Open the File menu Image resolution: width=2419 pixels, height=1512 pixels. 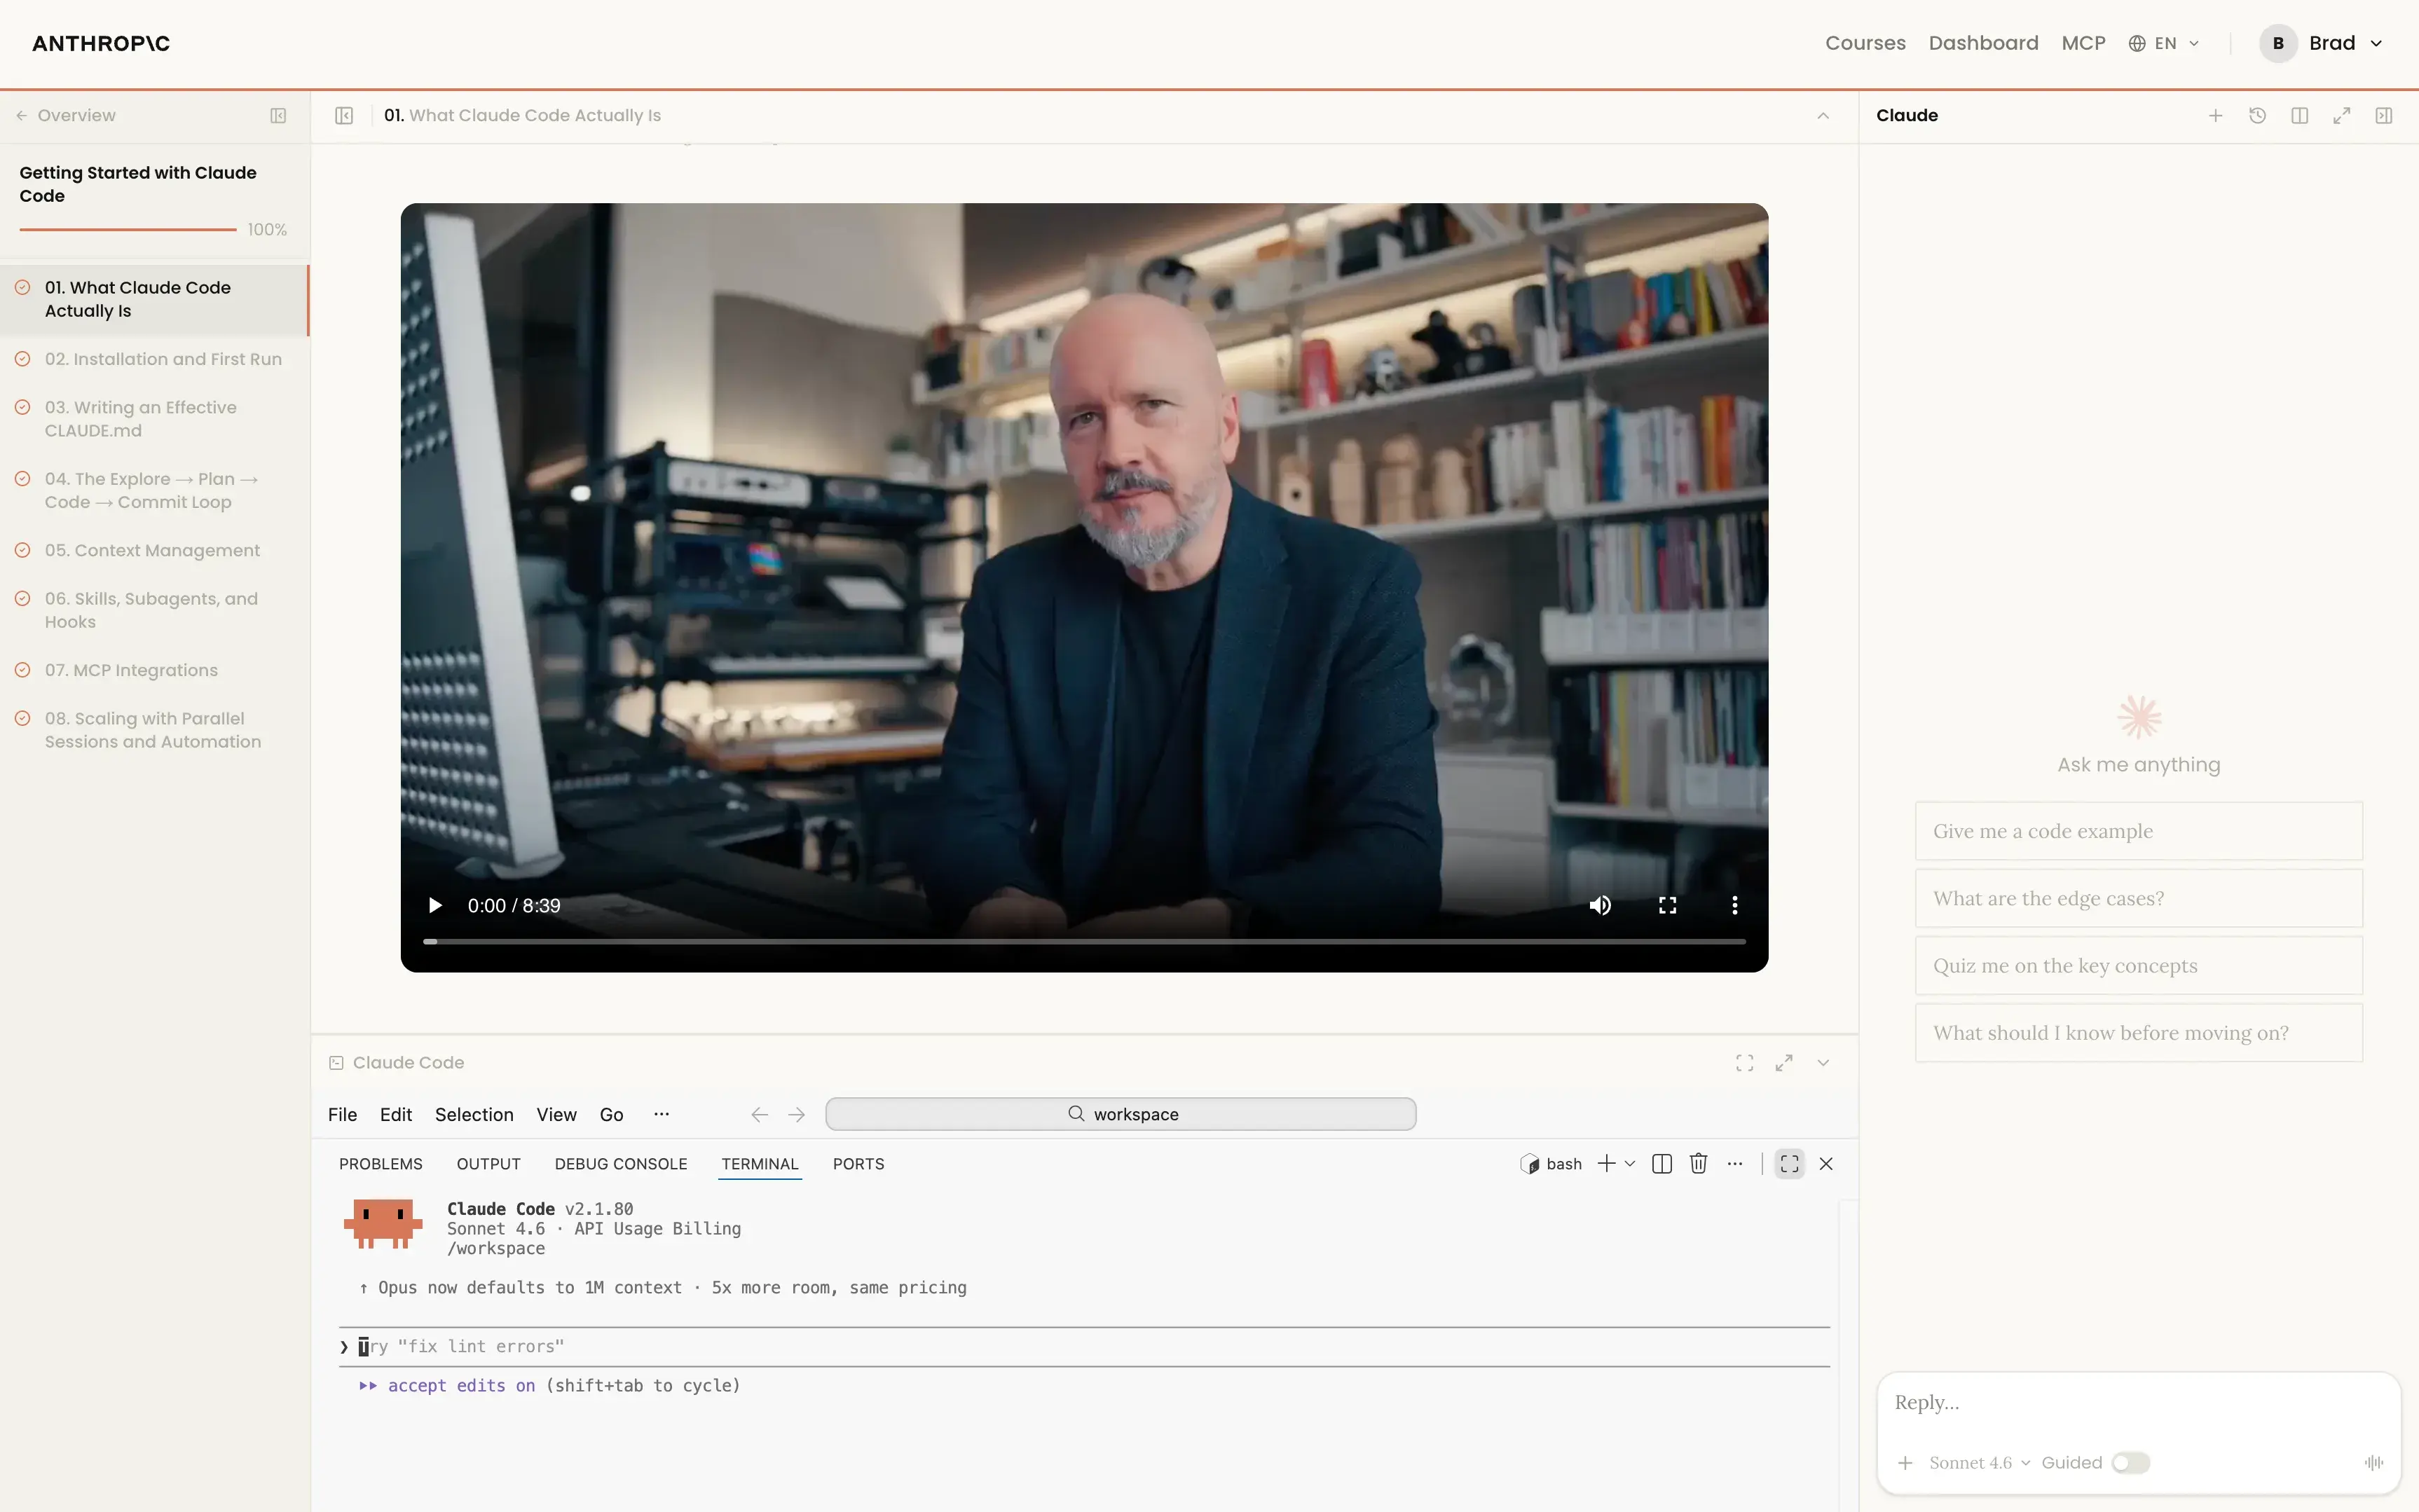[342, 1114]
